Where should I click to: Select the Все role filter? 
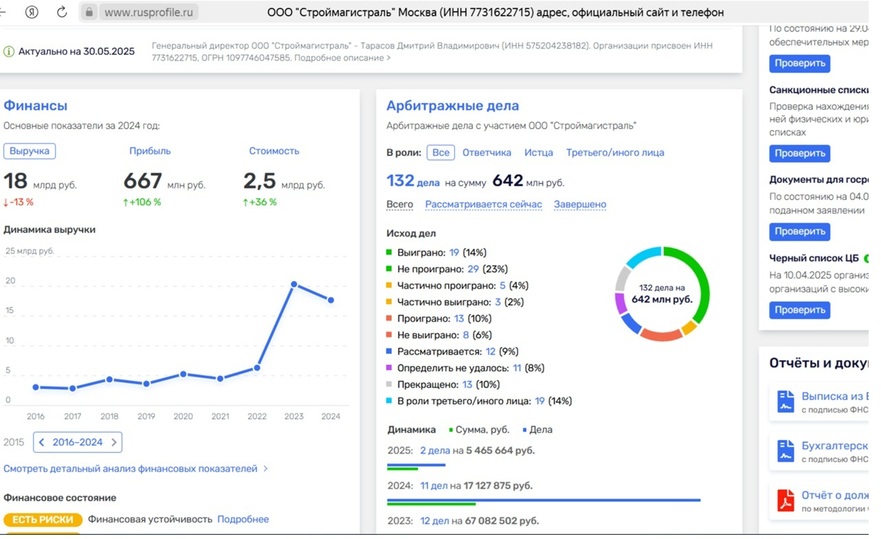point(440,152)
